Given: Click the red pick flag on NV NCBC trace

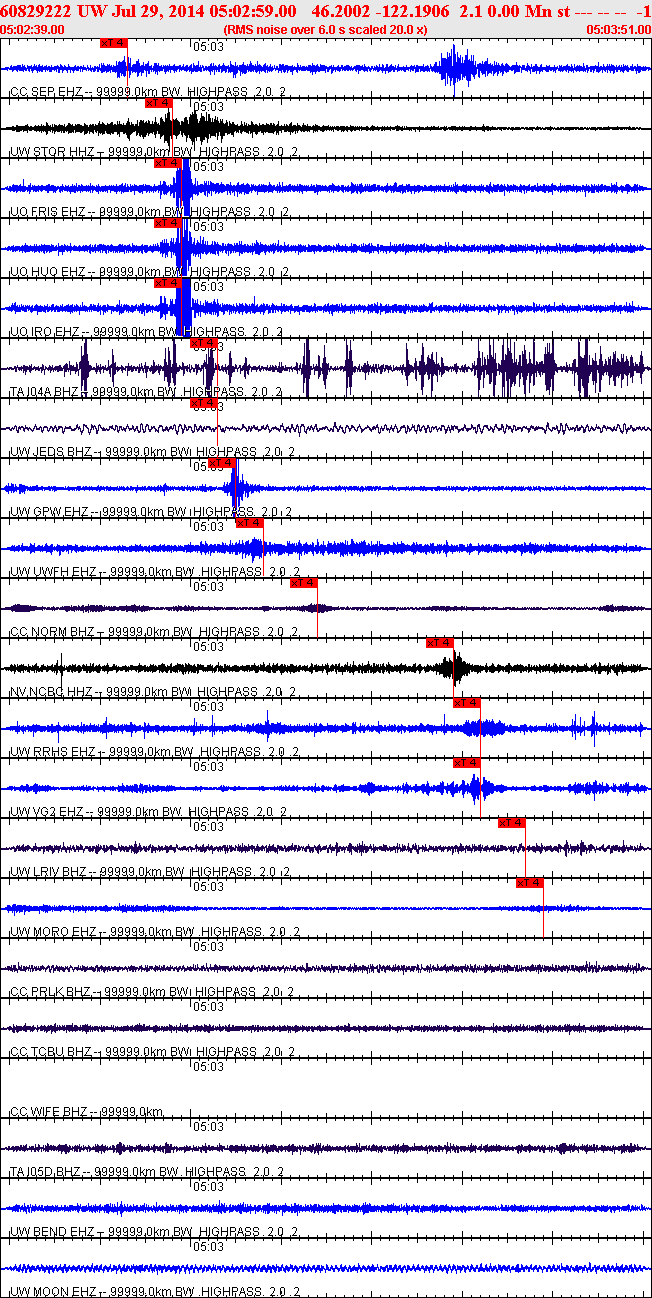Looking at the screenshot, I should 440,643.
